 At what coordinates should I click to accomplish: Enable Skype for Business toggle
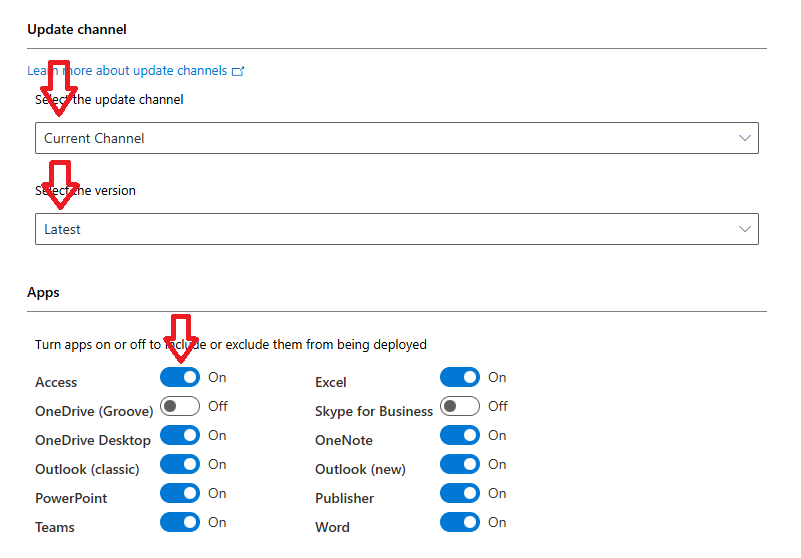click(460, 407)
